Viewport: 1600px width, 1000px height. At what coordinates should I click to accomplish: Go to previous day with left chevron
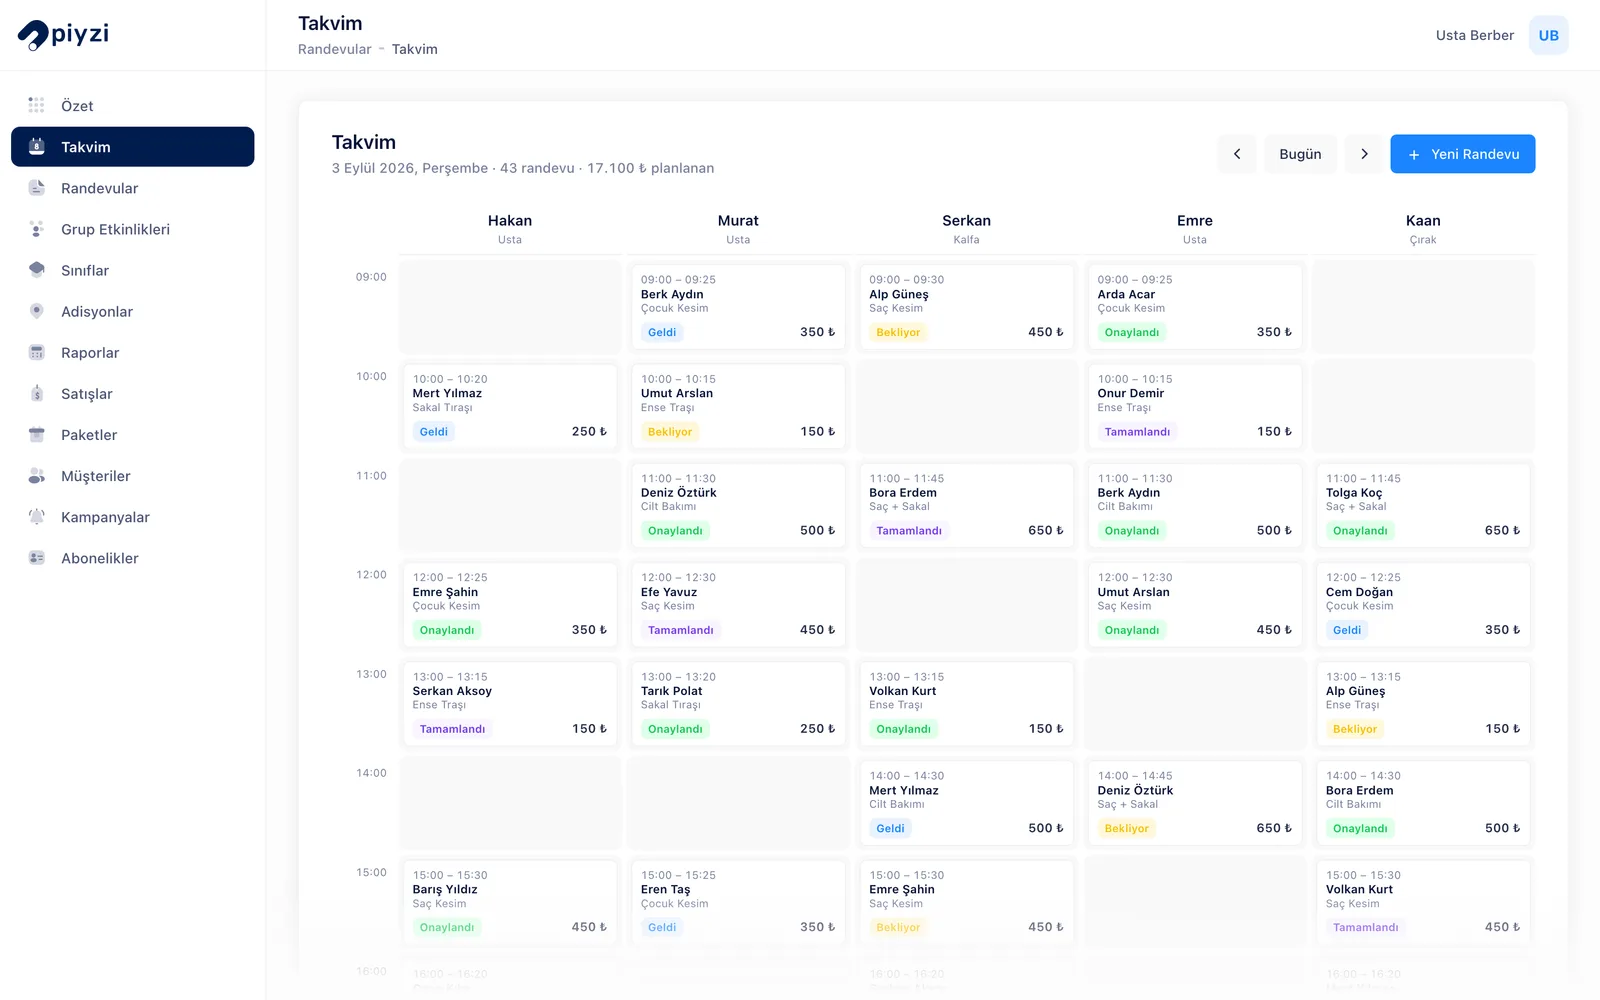click(1237, 154)
